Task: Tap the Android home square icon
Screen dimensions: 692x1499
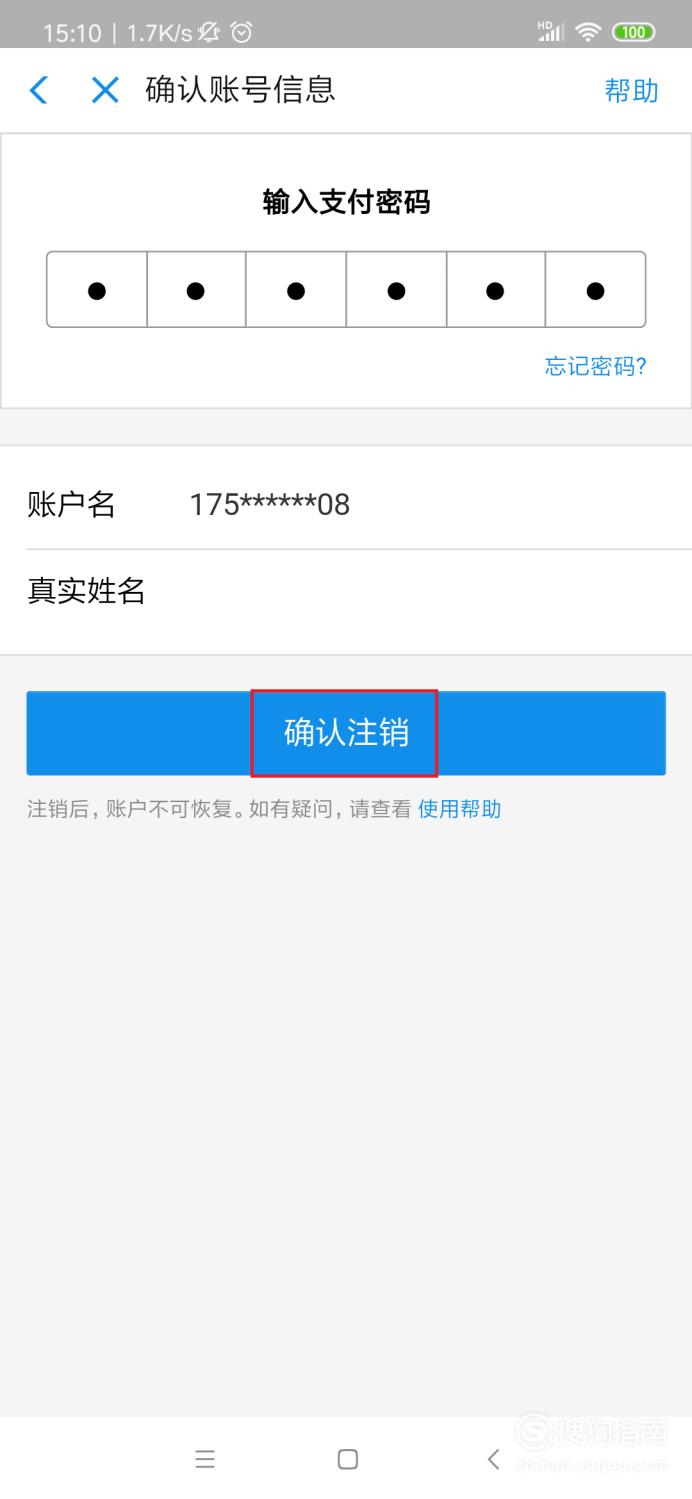Action: pos(347,1459)
